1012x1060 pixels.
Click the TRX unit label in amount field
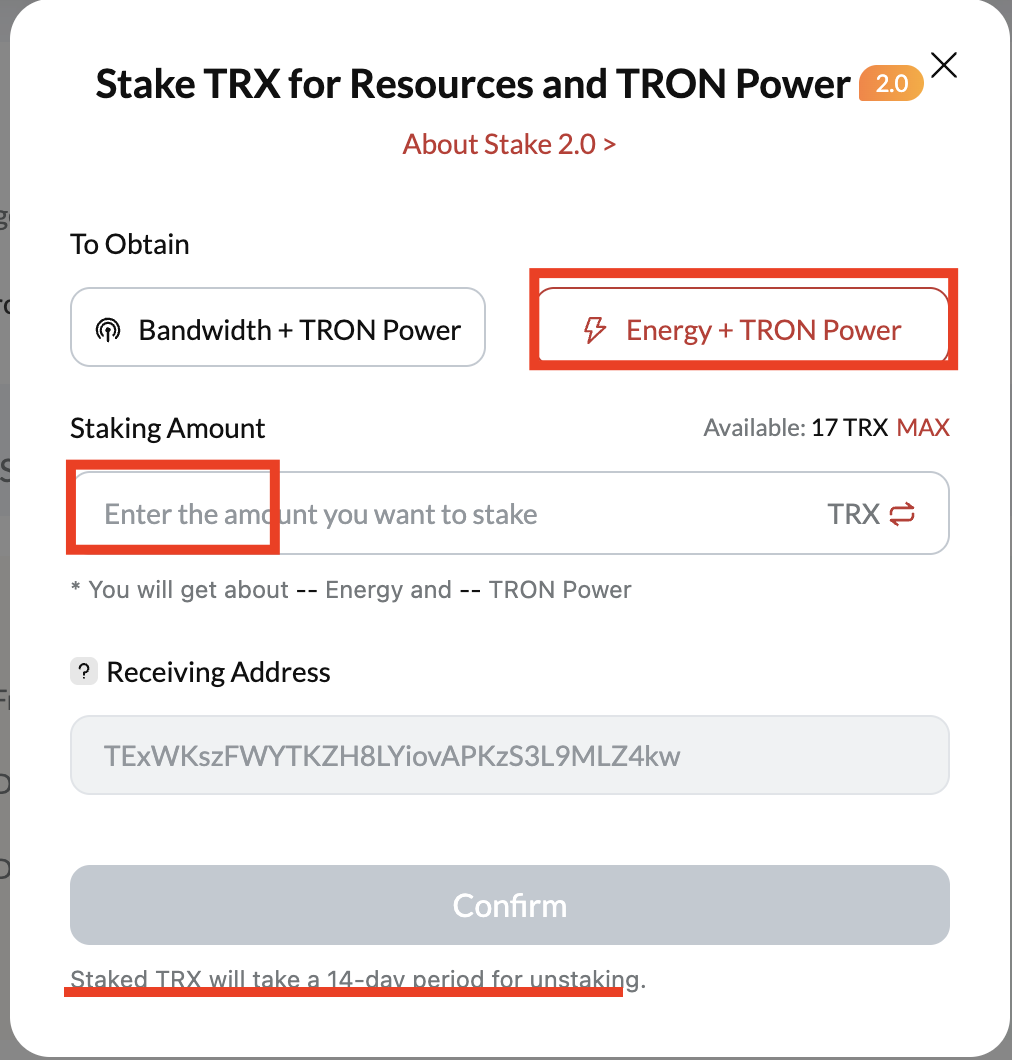coord(853,514)
